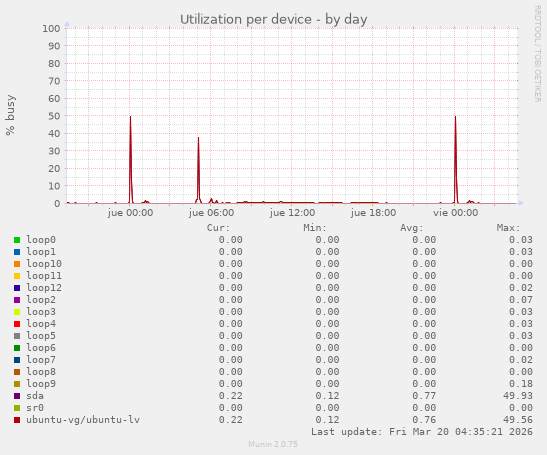Click the sda max value 49.93
This screenshot has height=455, width=547.
[x=518, y=396]
